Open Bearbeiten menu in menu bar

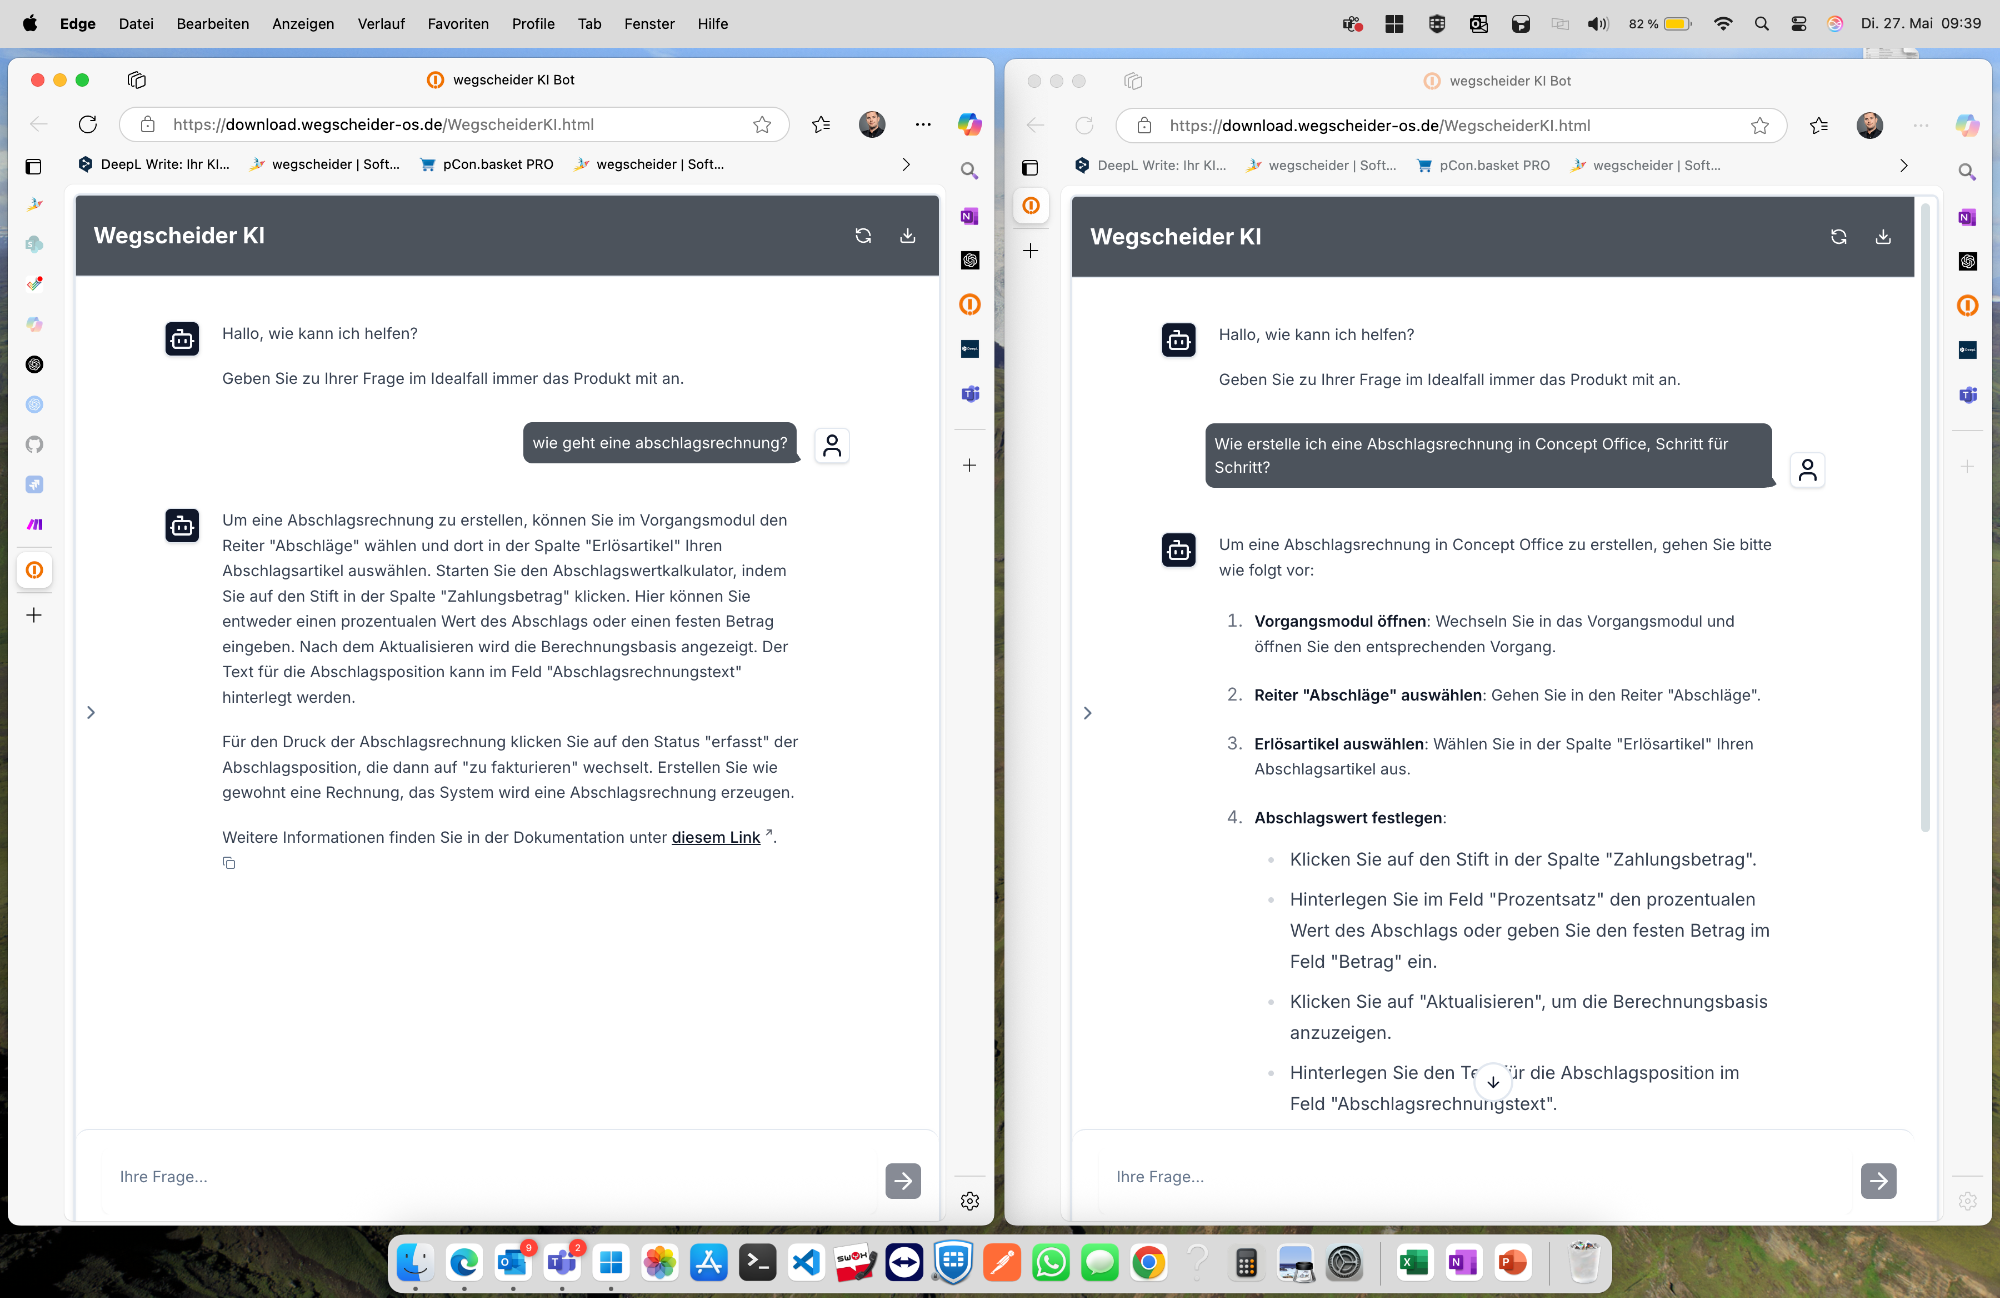pos(213,24)
